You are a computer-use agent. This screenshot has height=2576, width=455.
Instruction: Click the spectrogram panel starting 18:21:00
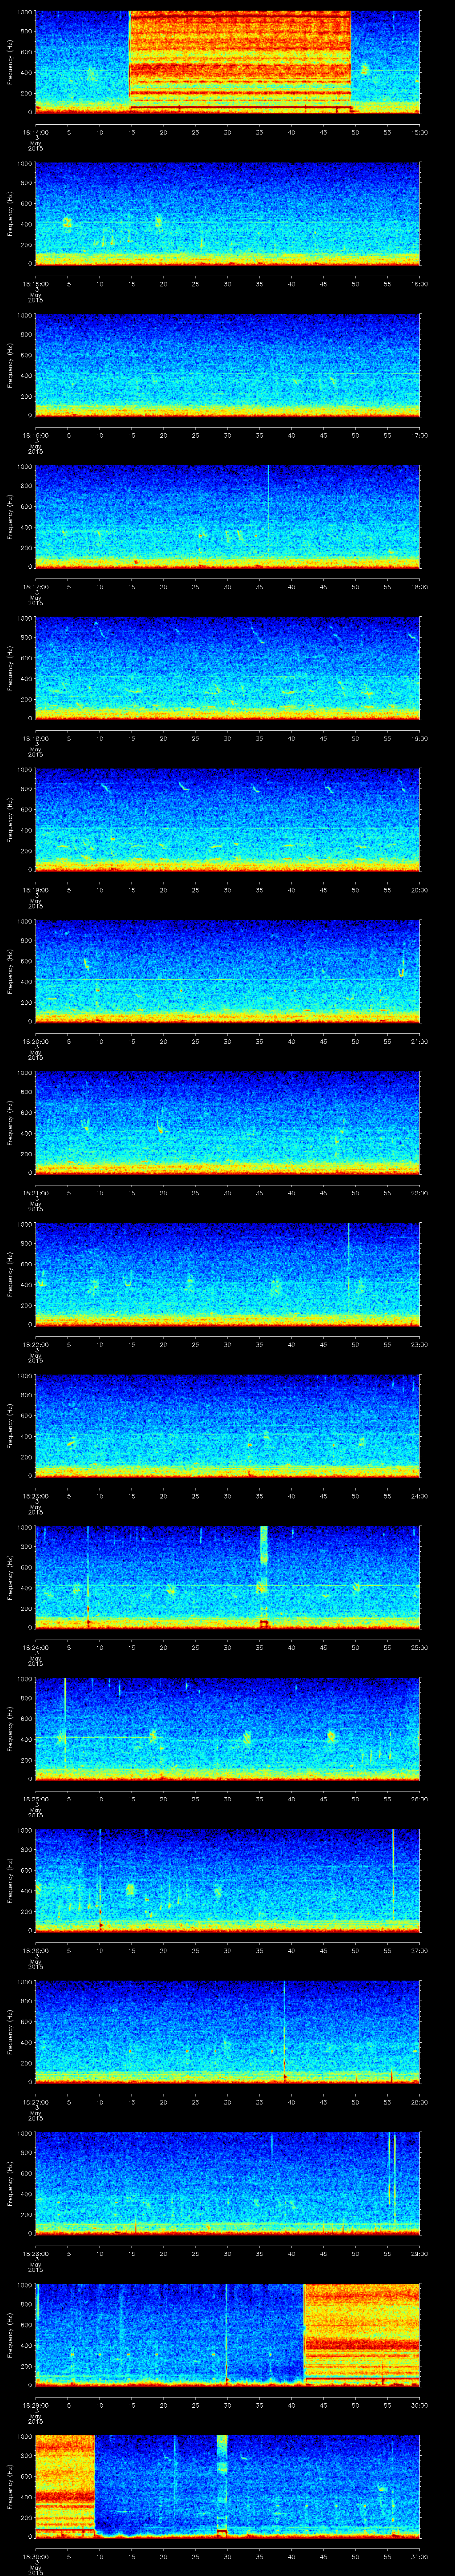click(228, 1122)
